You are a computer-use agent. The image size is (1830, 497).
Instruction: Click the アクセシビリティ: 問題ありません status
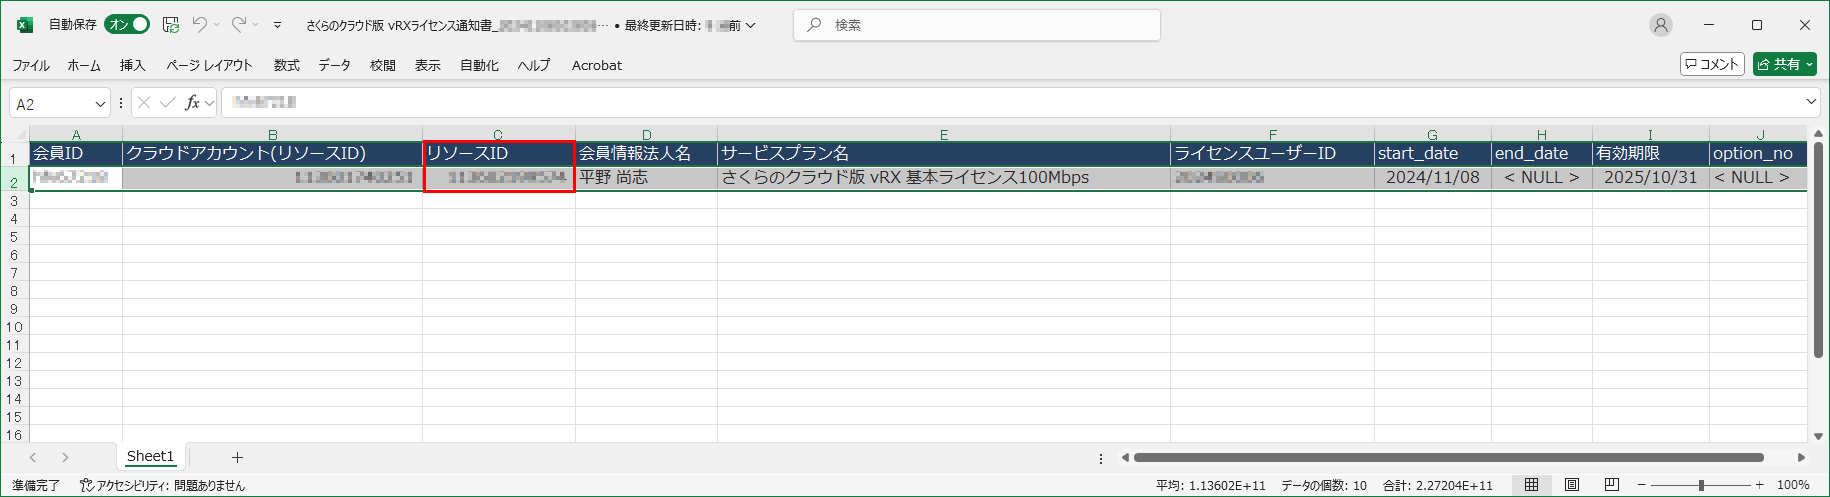(x=162, y=485)
